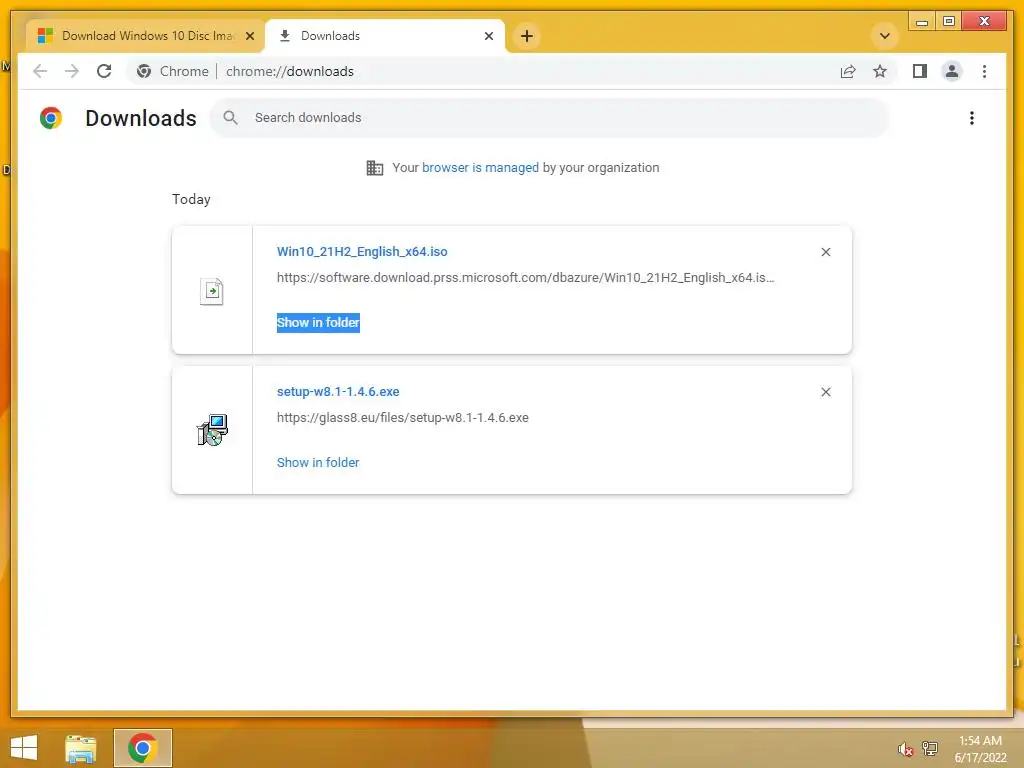Screen dimensions: 1024x768
Task: Open the tab search dropdown chevron
Action: pos(885,36)
